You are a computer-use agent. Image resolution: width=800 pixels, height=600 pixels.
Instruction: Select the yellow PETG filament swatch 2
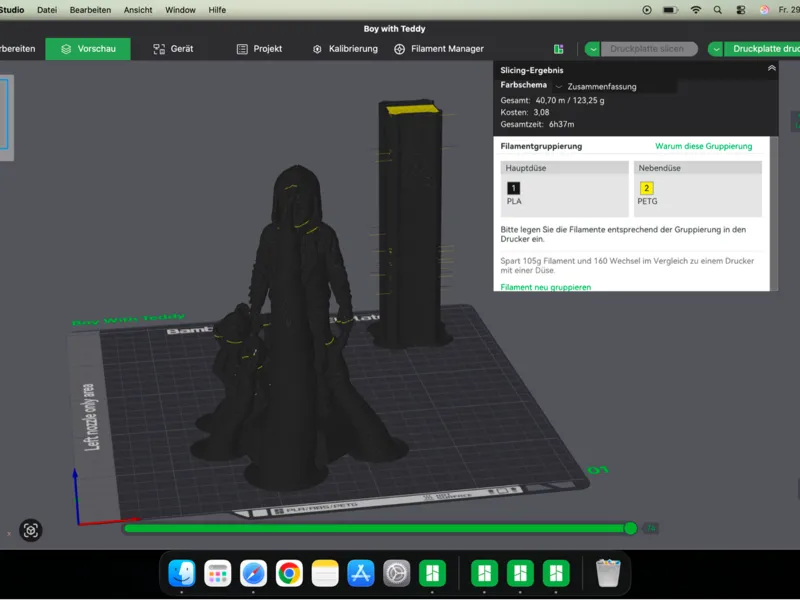pos(646,188)
